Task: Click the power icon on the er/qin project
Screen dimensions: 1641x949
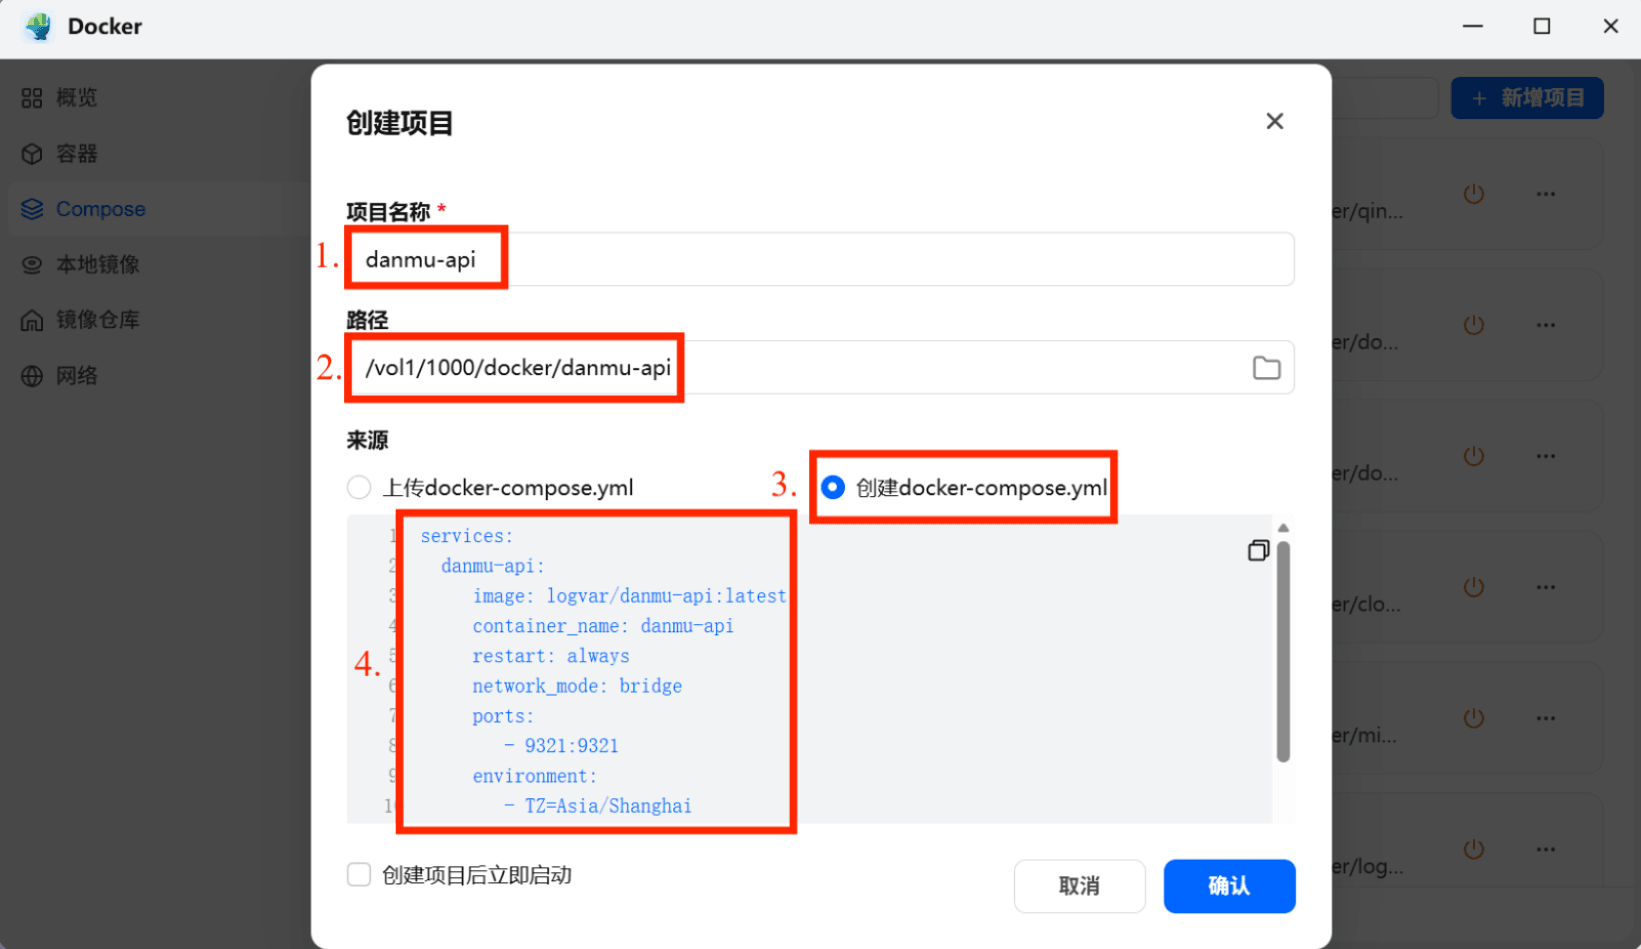Action: click(x=1473, y=194)
